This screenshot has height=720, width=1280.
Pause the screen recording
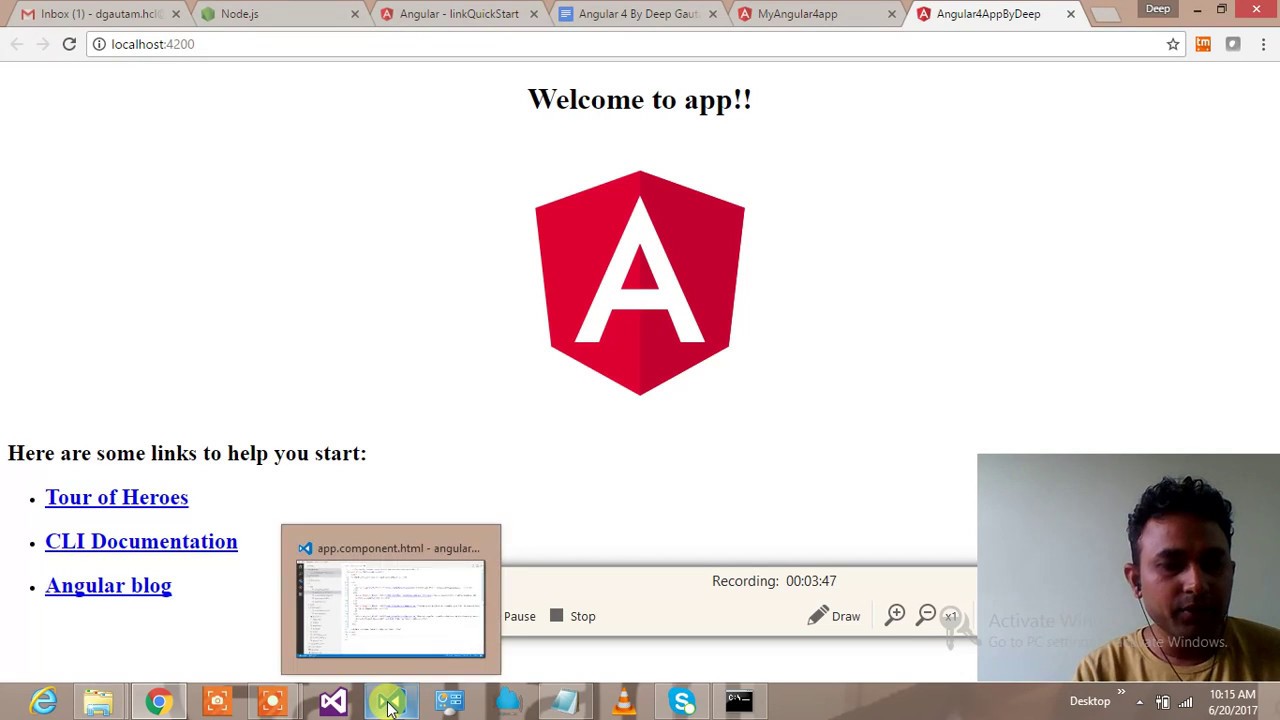click(520, 616)
